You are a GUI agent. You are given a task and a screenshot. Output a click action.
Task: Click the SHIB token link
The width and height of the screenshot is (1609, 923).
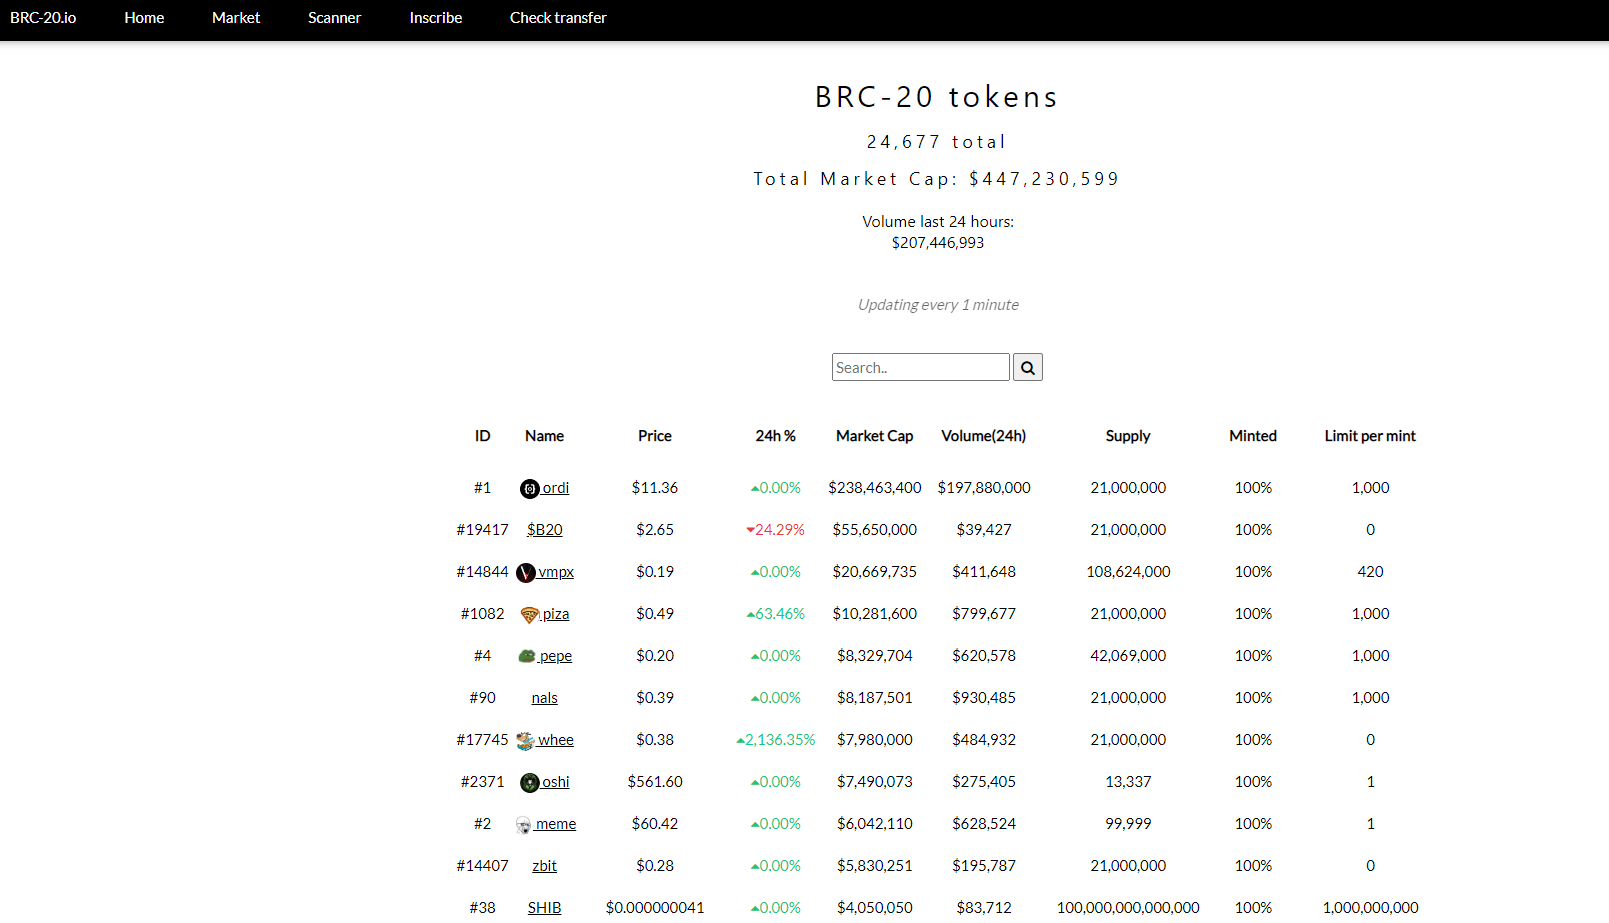[x=545, y=908]
